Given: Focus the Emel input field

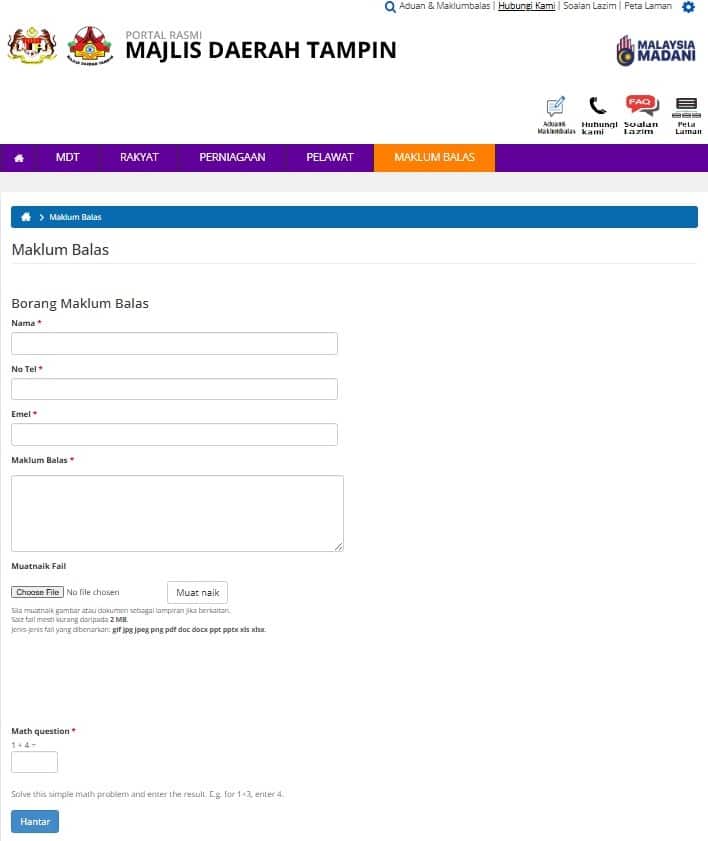Looking at the screenshot, I should click(174, 434).
